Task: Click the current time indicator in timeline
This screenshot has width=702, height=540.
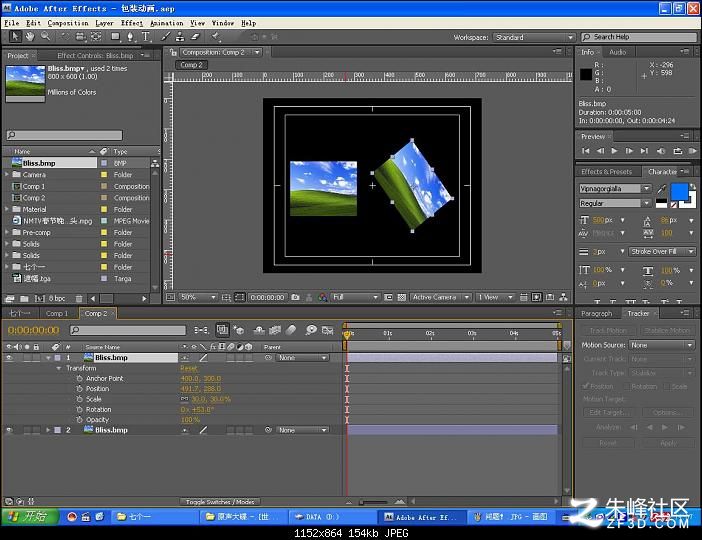Action: (x=347, y=334)
